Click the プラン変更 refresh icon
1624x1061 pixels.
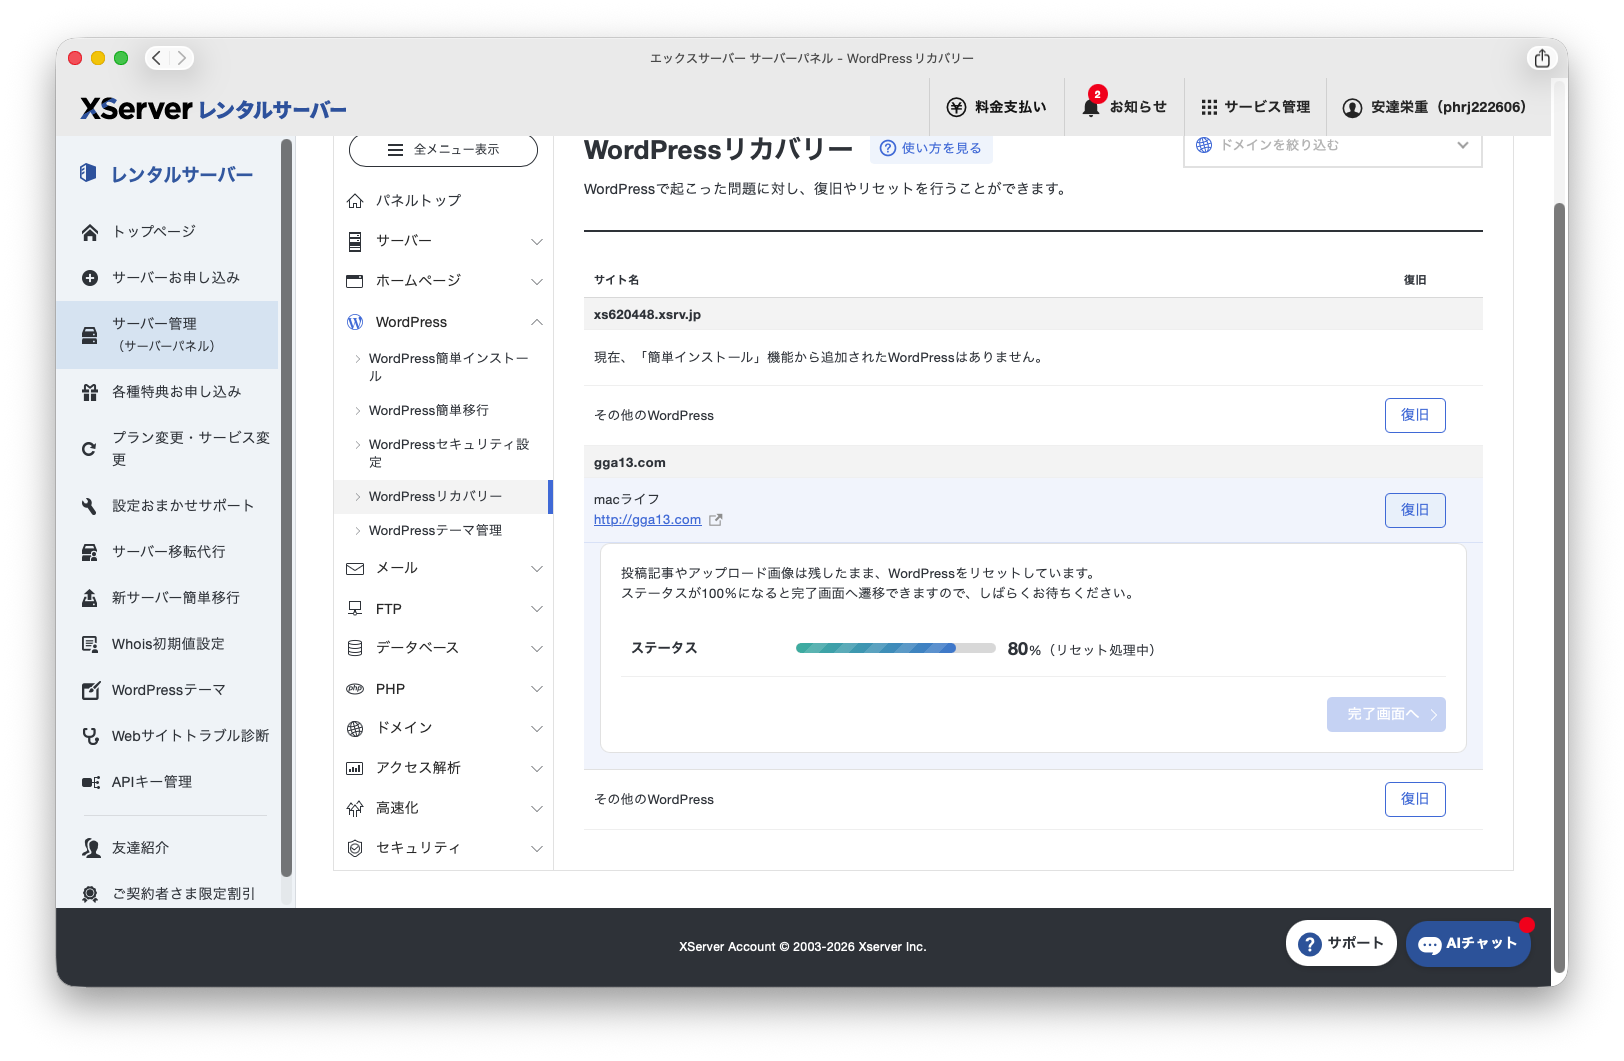[x=90, y=449]
